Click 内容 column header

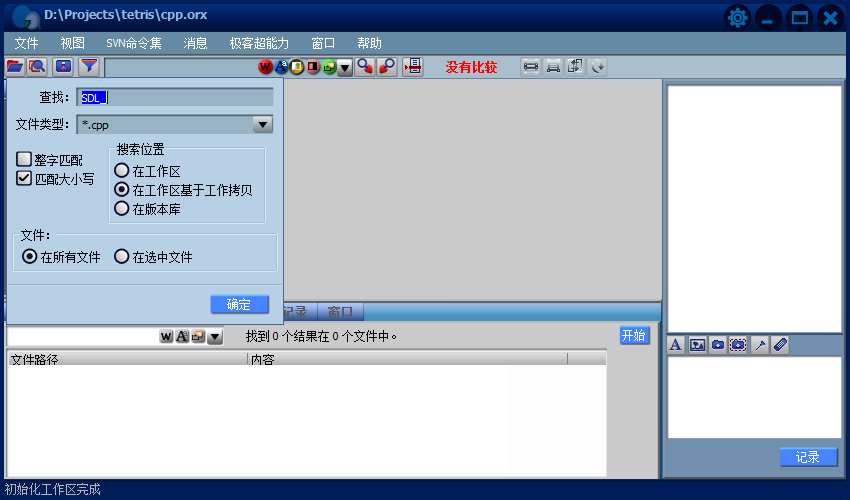(x=408, y=359)
